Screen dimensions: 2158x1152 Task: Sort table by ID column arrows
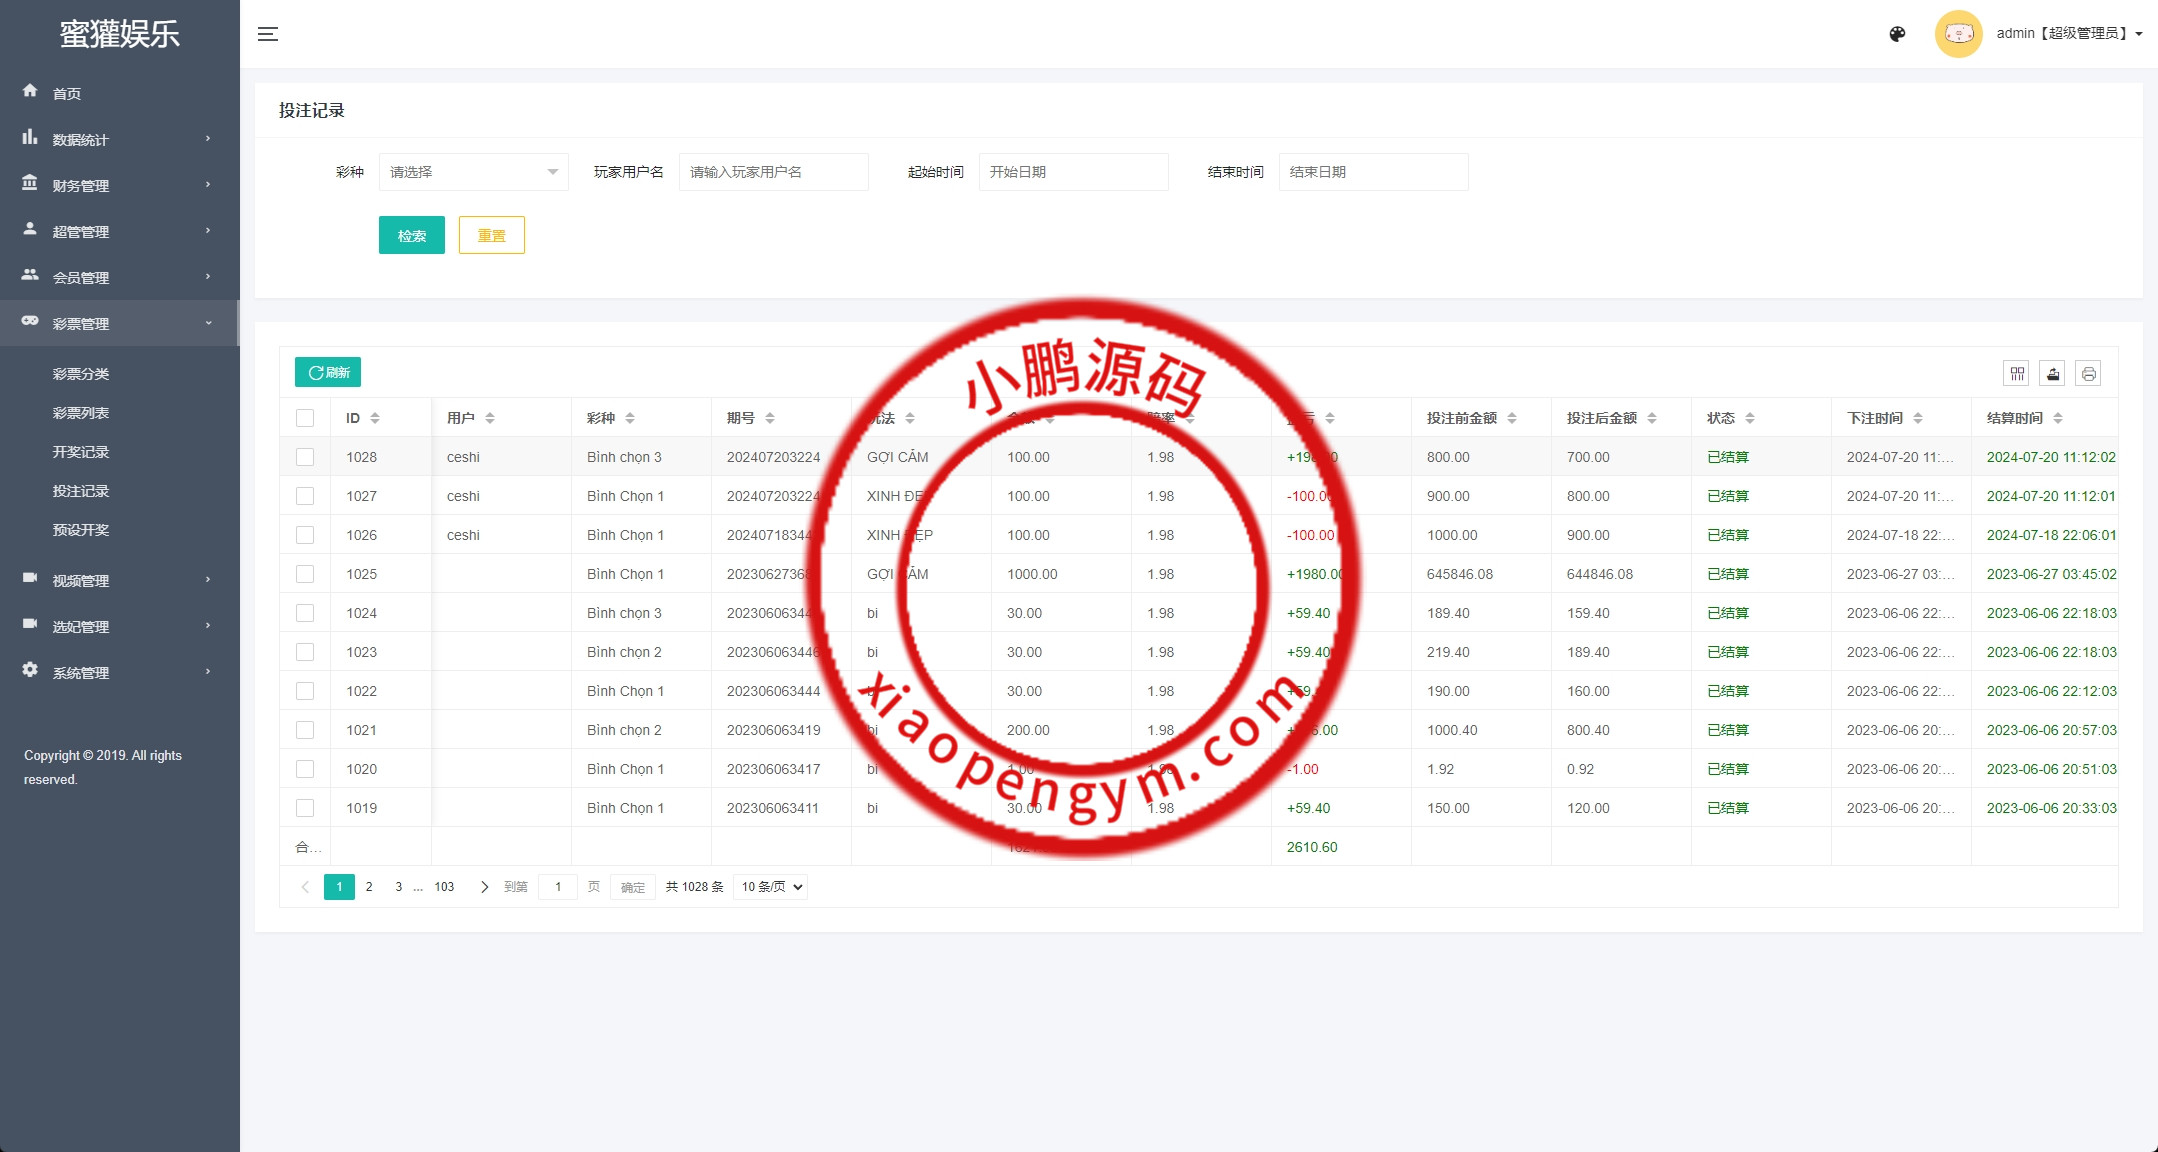(375, 418)
